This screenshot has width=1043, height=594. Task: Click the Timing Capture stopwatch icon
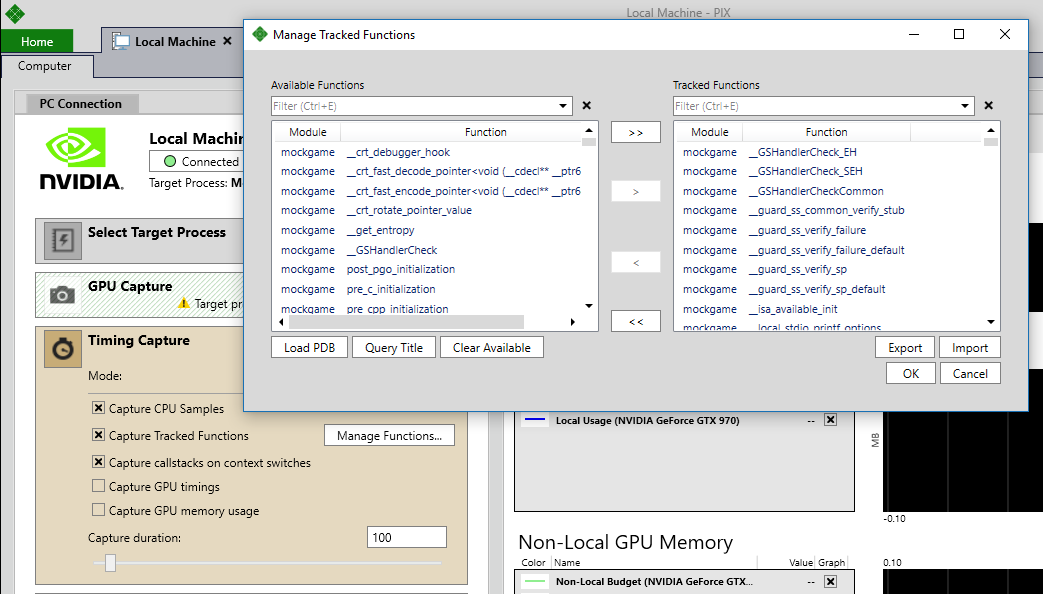click(x=63, y=349)
